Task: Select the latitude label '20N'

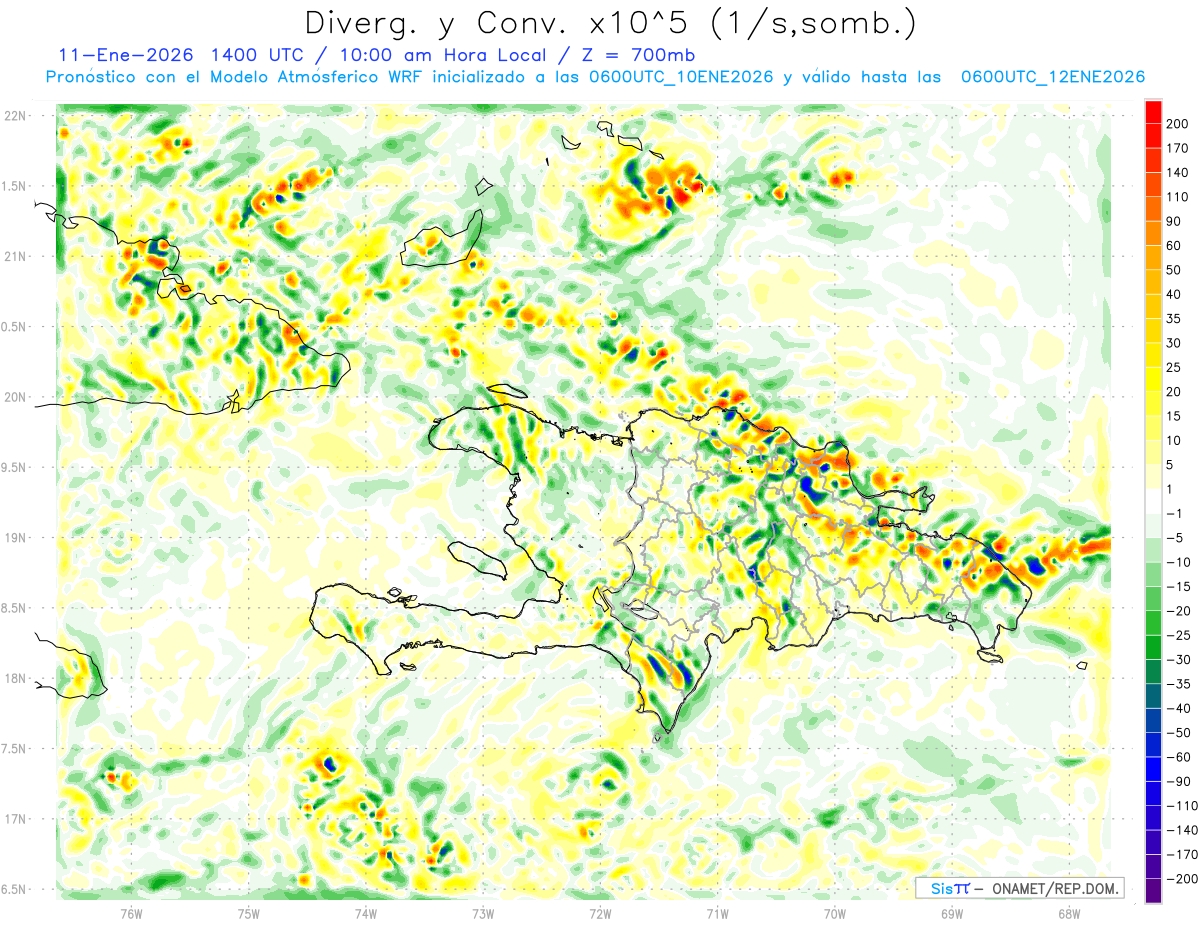Action: (14, 397)
